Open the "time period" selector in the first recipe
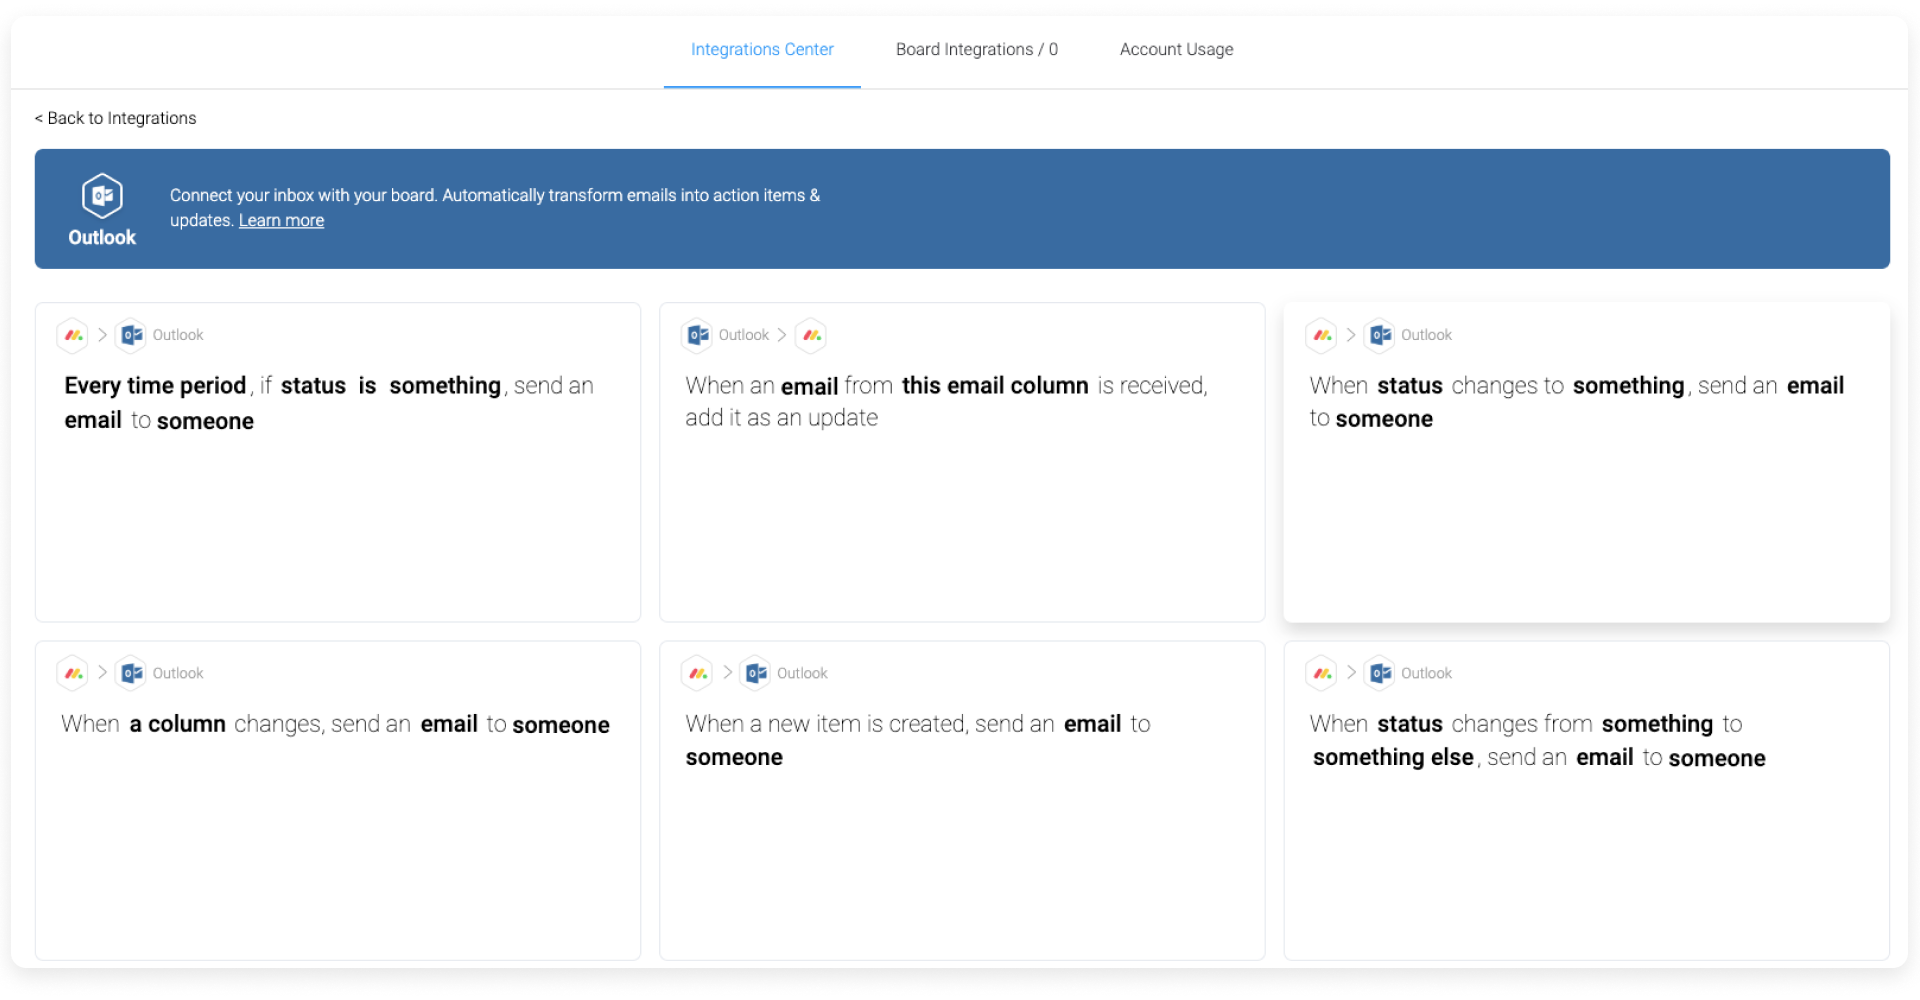Image resolution: width=1920 pixels, height=1000 pixels. point(154,386)
